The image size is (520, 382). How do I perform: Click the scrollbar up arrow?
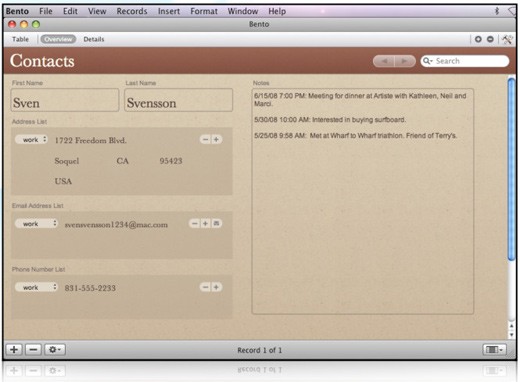coord(511,326)
